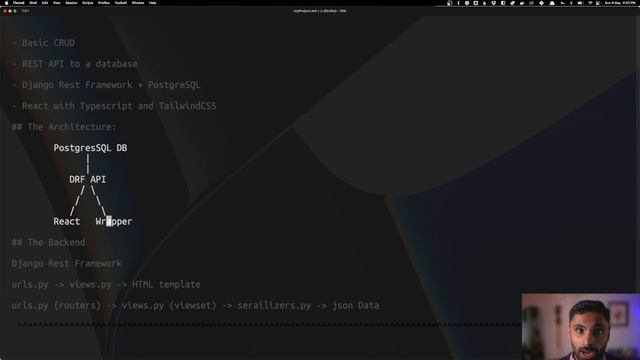The image size is (640, 360).
Task: Click the 'DRF API' diagram node
Action: pos(87,180)
